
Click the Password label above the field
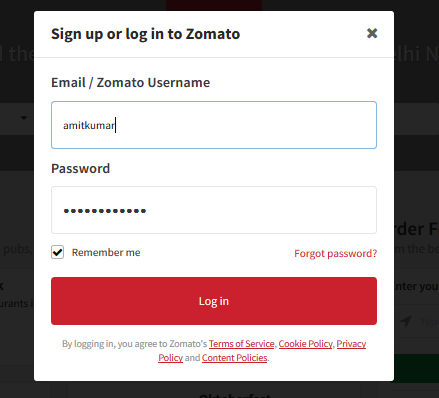point(80,168)
